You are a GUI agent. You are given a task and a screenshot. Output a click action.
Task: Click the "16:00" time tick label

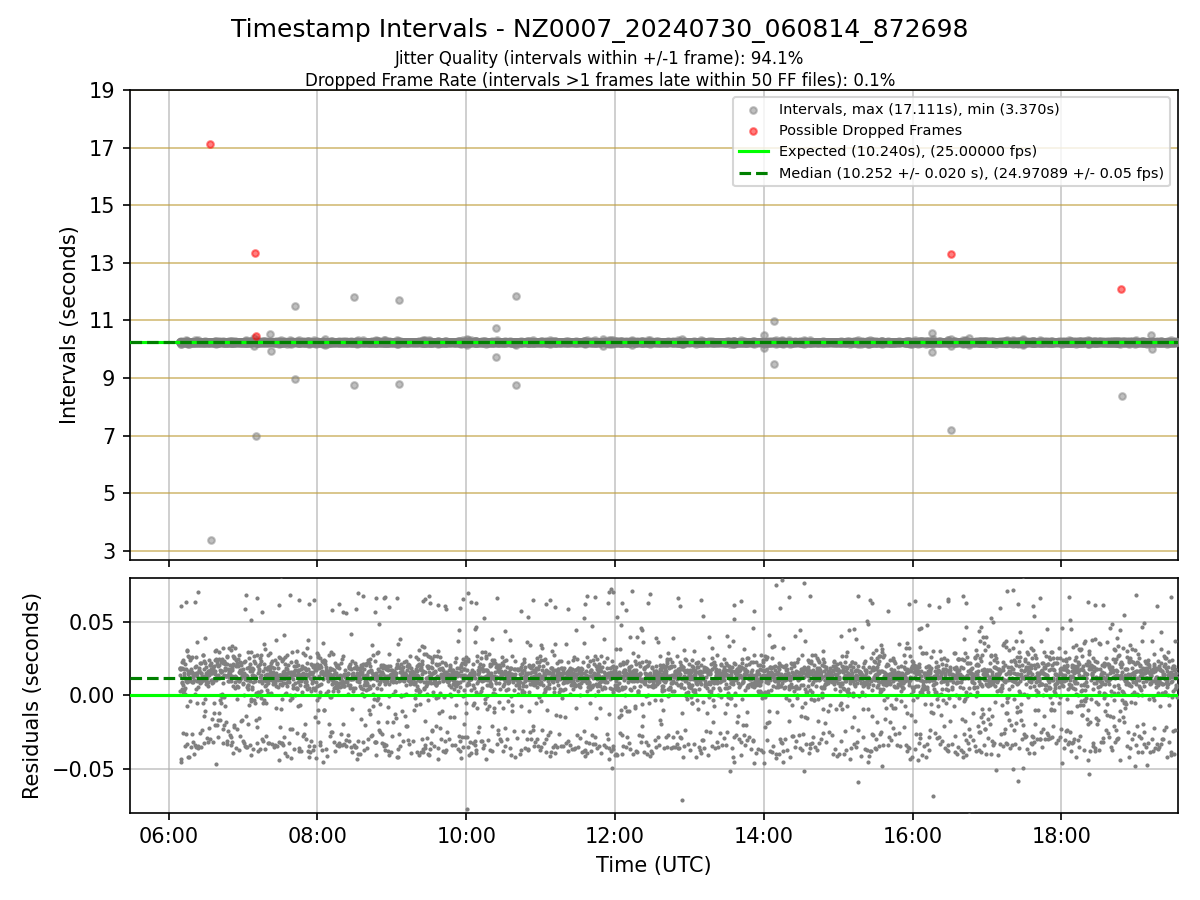pos(912,834)
